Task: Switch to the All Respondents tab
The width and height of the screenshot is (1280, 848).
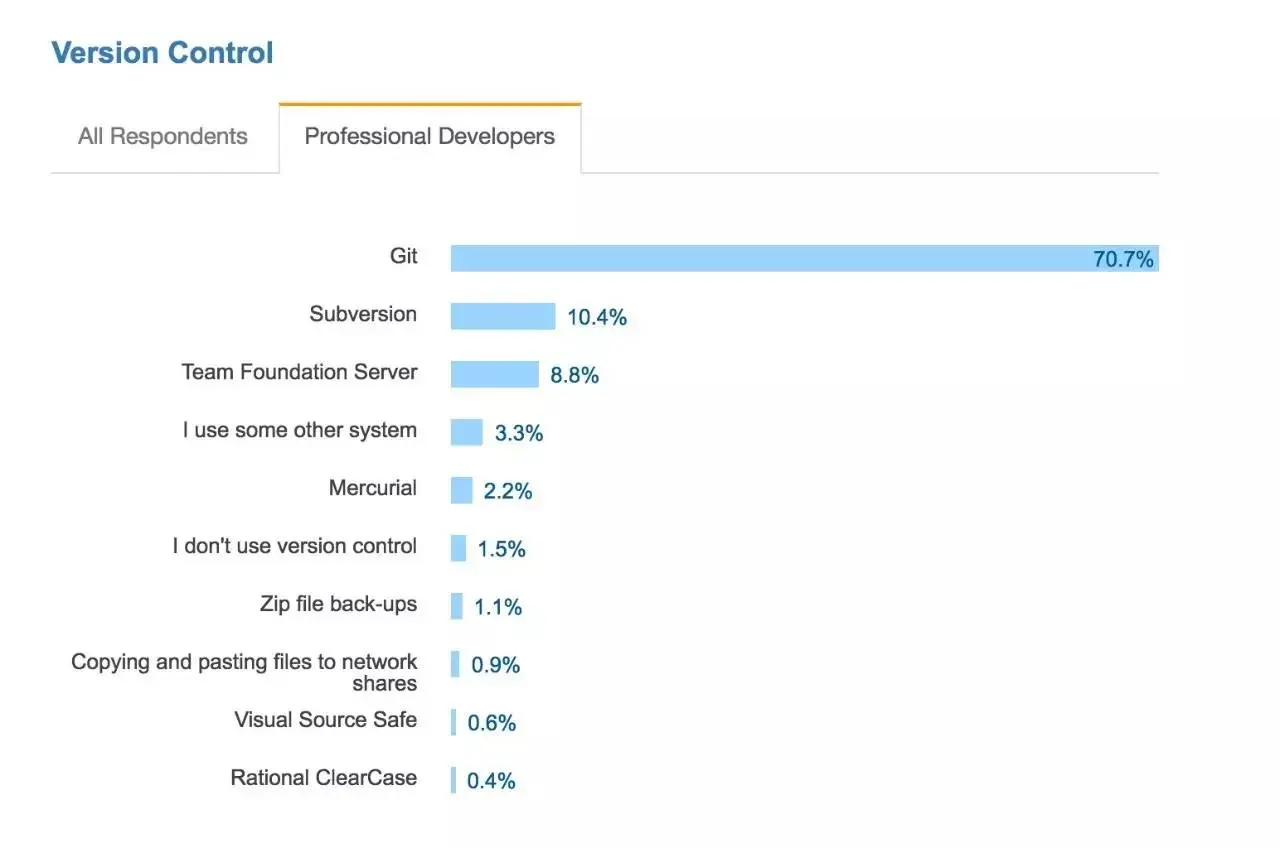Action: click(x=163, y=137)
